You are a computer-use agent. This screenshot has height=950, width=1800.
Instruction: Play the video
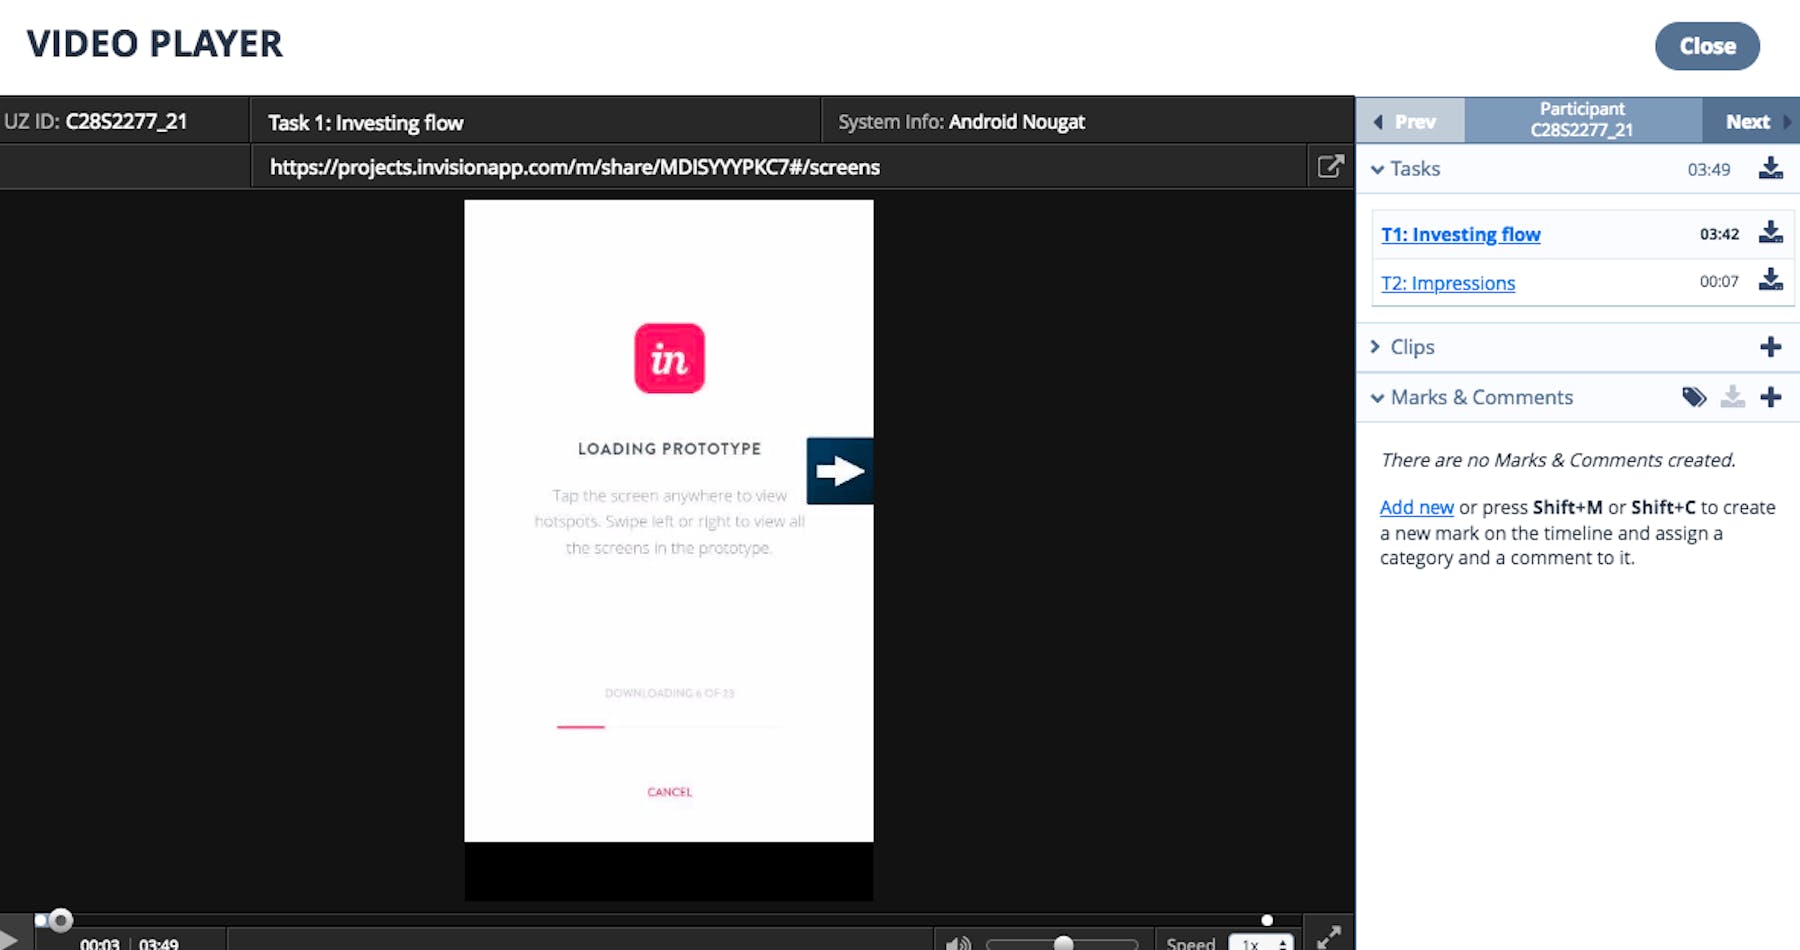click(9, 940)
